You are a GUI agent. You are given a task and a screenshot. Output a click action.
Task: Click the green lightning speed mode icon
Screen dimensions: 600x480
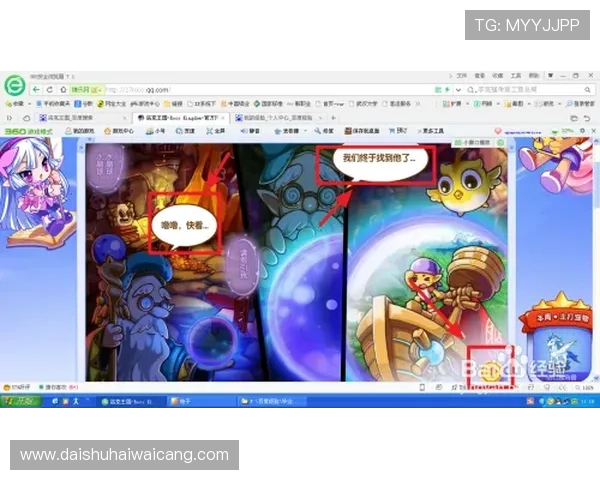tap(447, 90)
